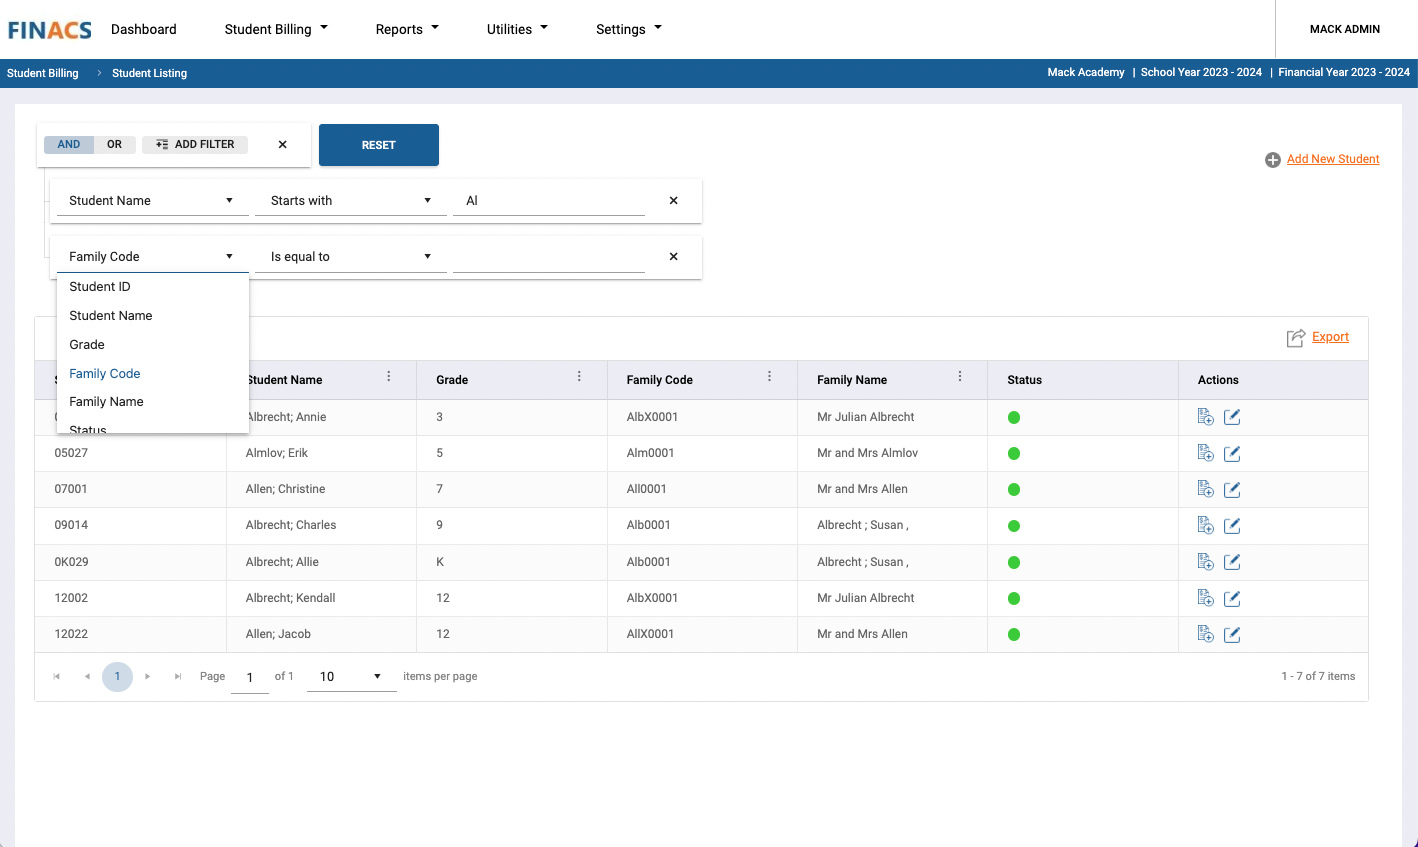Open billing document icon for Allen; Christine
This screenshot has height=847, width=1418.
(x=1205, y=489)
